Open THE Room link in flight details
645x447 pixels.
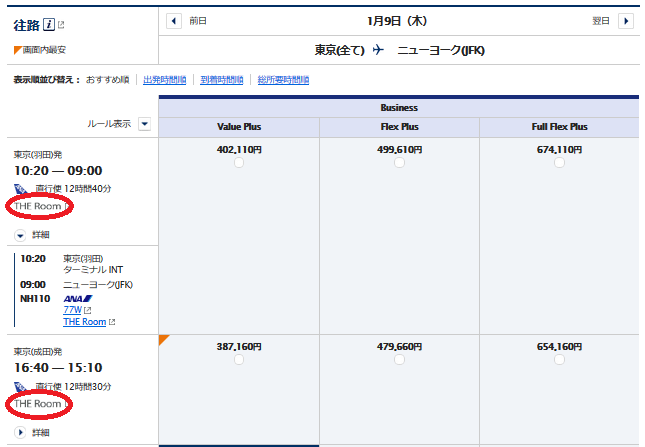(x=84, y=322)
